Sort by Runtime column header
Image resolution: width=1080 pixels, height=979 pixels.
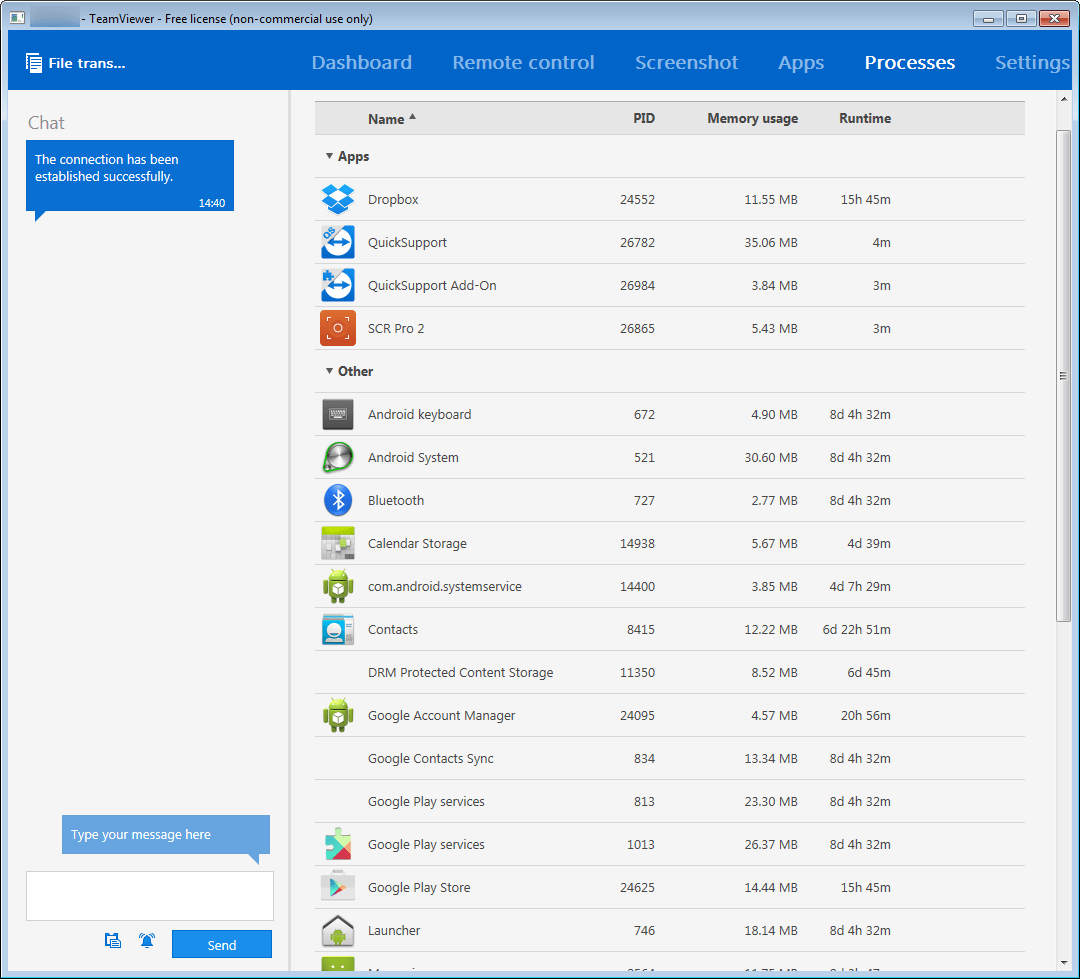(864, 118)
